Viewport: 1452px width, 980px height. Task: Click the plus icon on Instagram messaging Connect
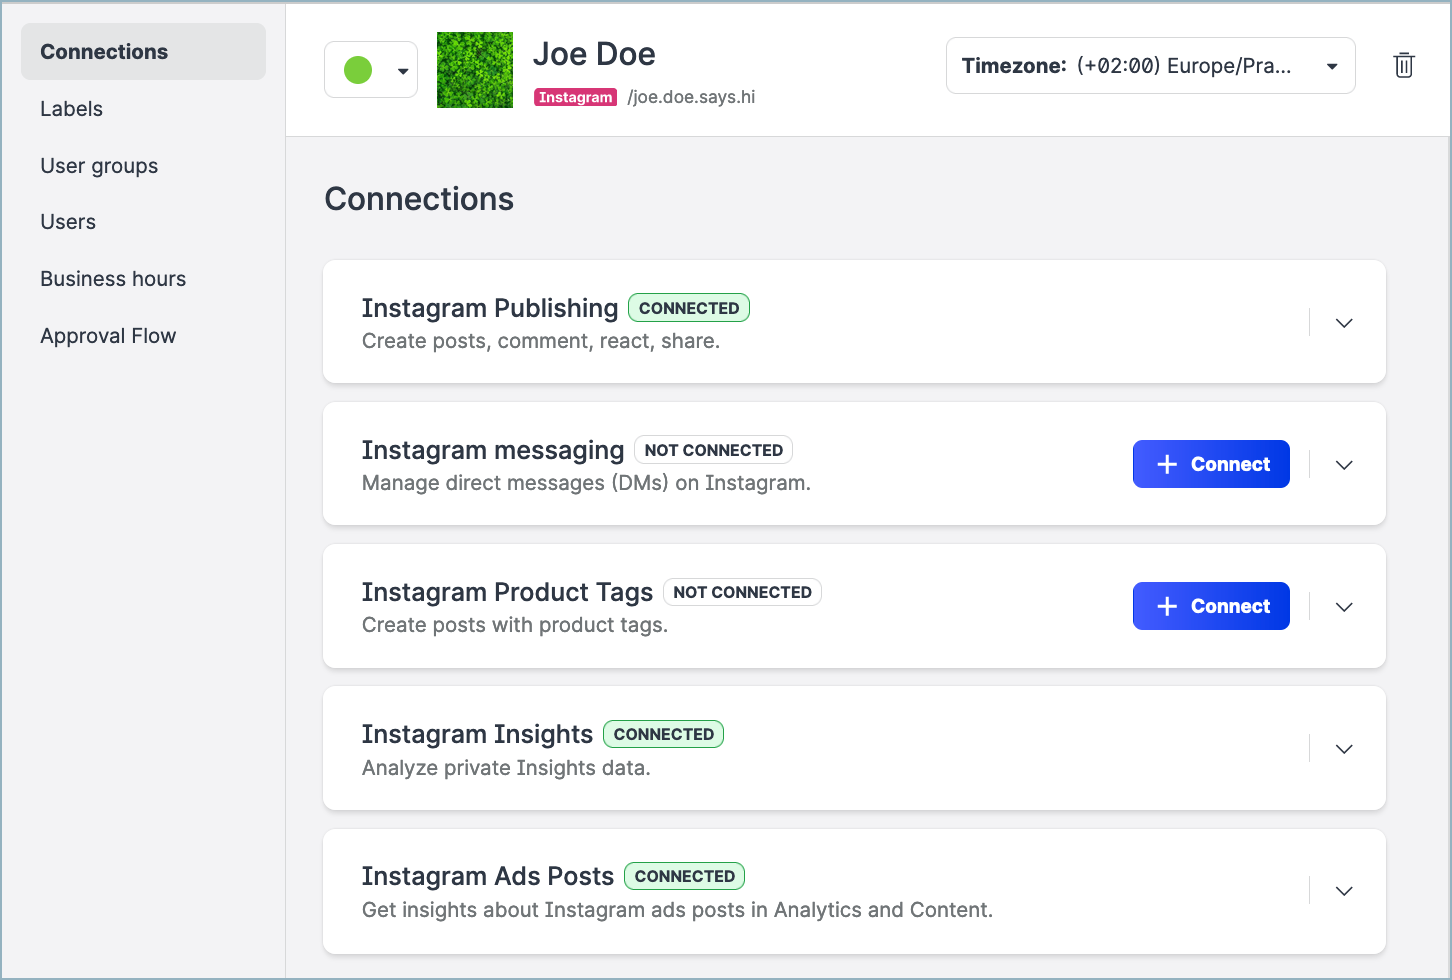pos(1166,464)
